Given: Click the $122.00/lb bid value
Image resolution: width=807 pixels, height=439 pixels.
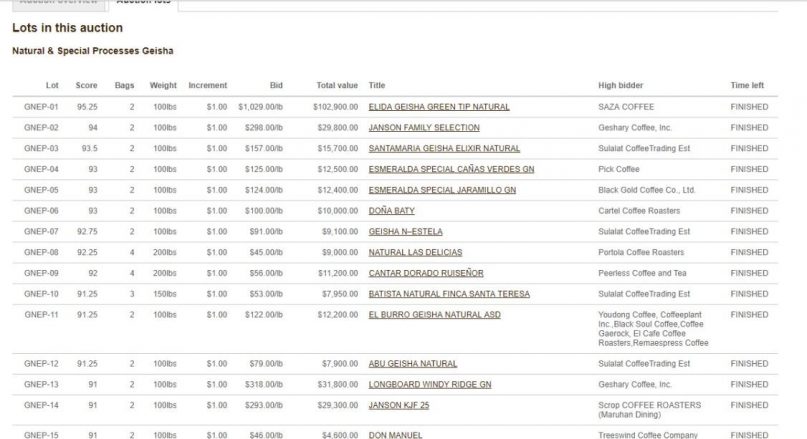Looking at the screenshot, I should (264, 314).
